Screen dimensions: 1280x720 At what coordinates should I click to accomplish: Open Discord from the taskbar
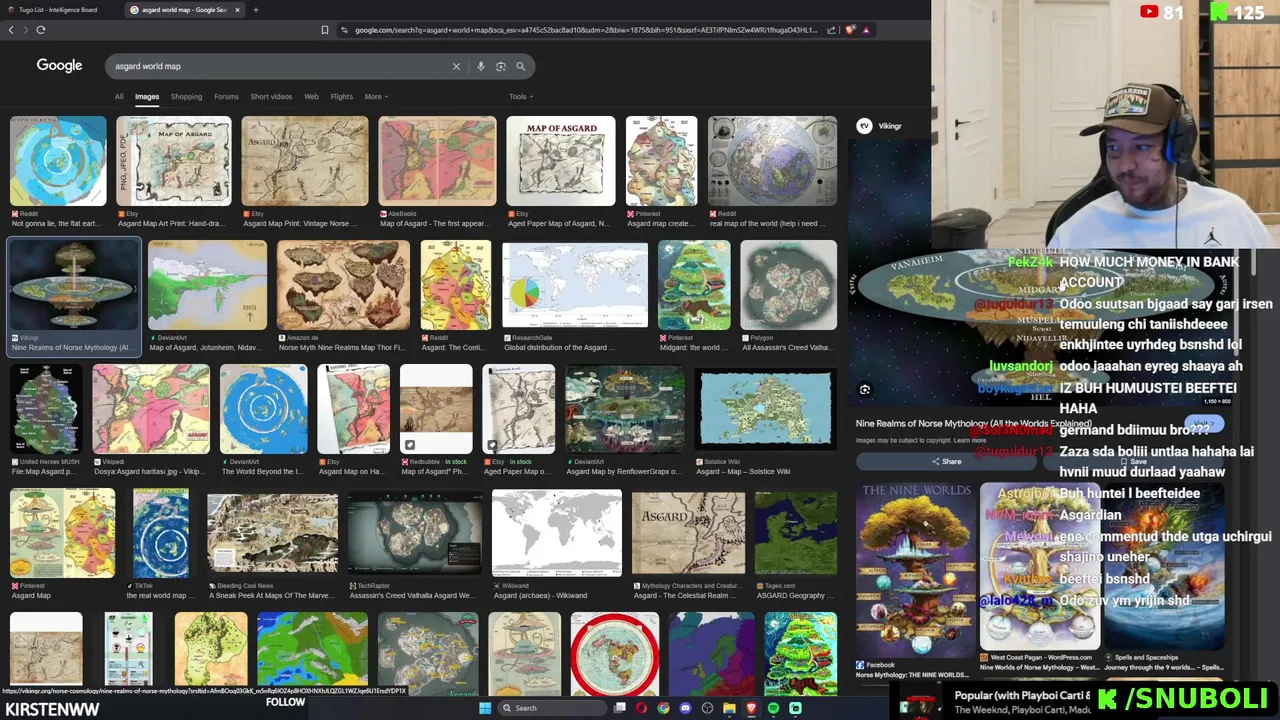[685, 708]
